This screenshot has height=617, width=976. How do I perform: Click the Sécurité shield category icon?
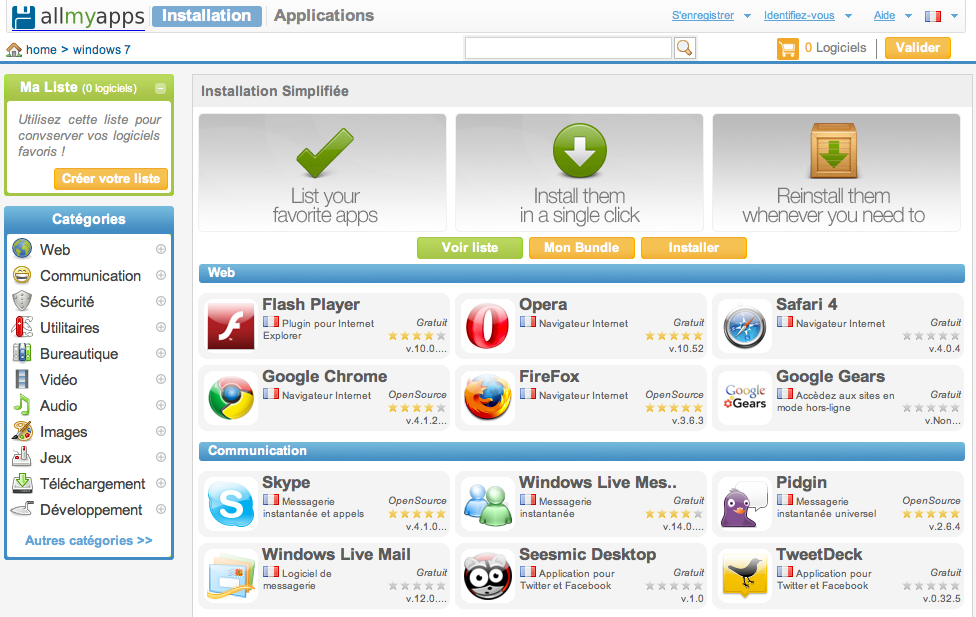(x=22, y=301)
